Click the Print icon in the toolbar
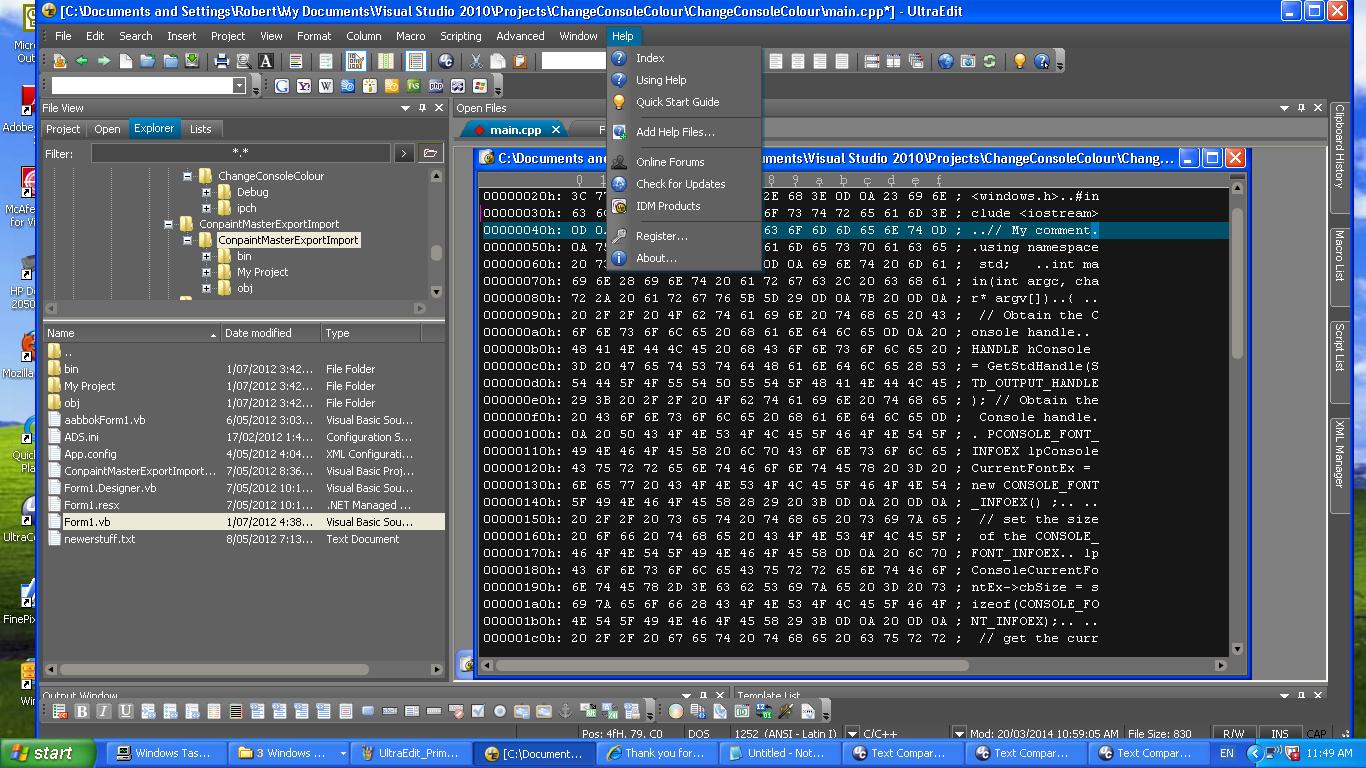1366x768 pixels. pyautogui.click(x=222, y=61)
